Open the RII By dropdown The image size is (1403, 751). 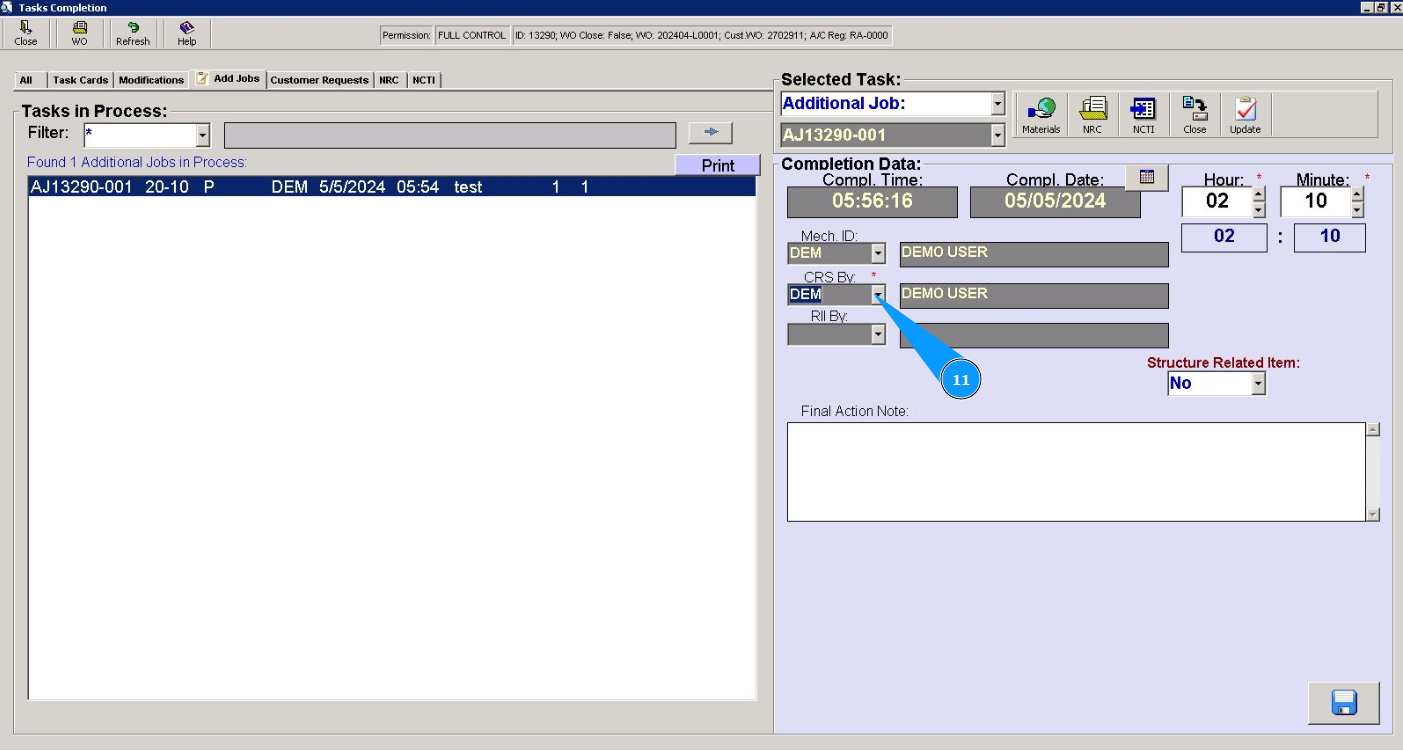point(878,335)
